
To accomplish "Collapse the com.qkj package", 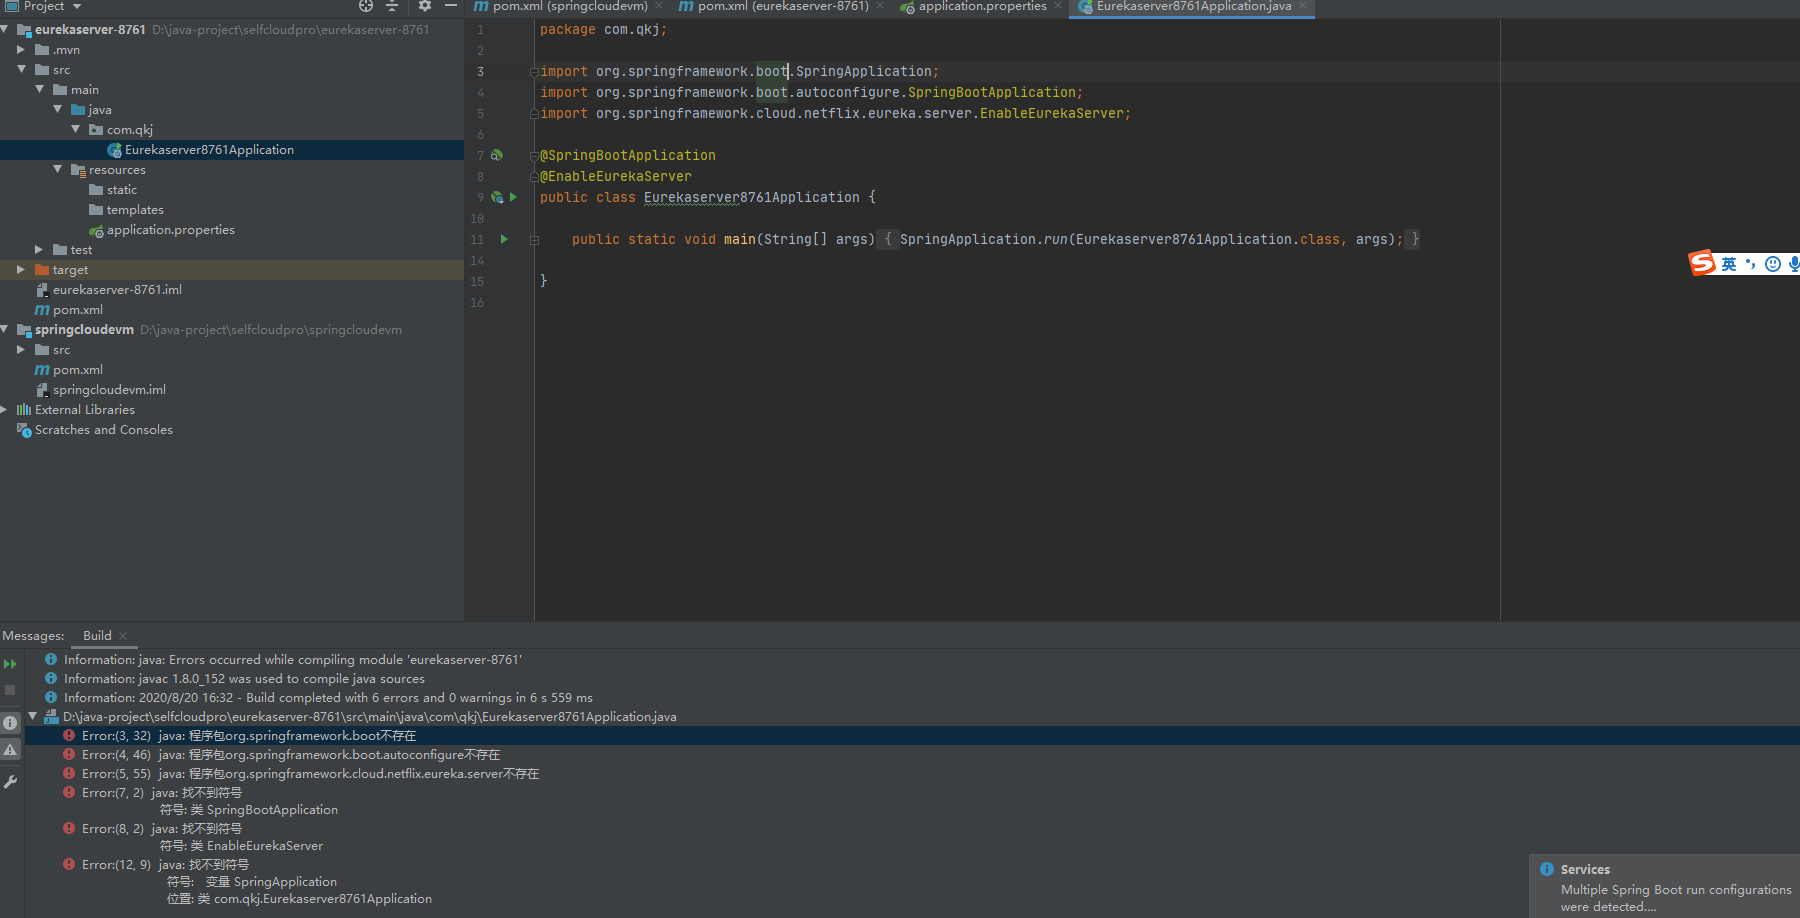I will (x=75, y=129).
